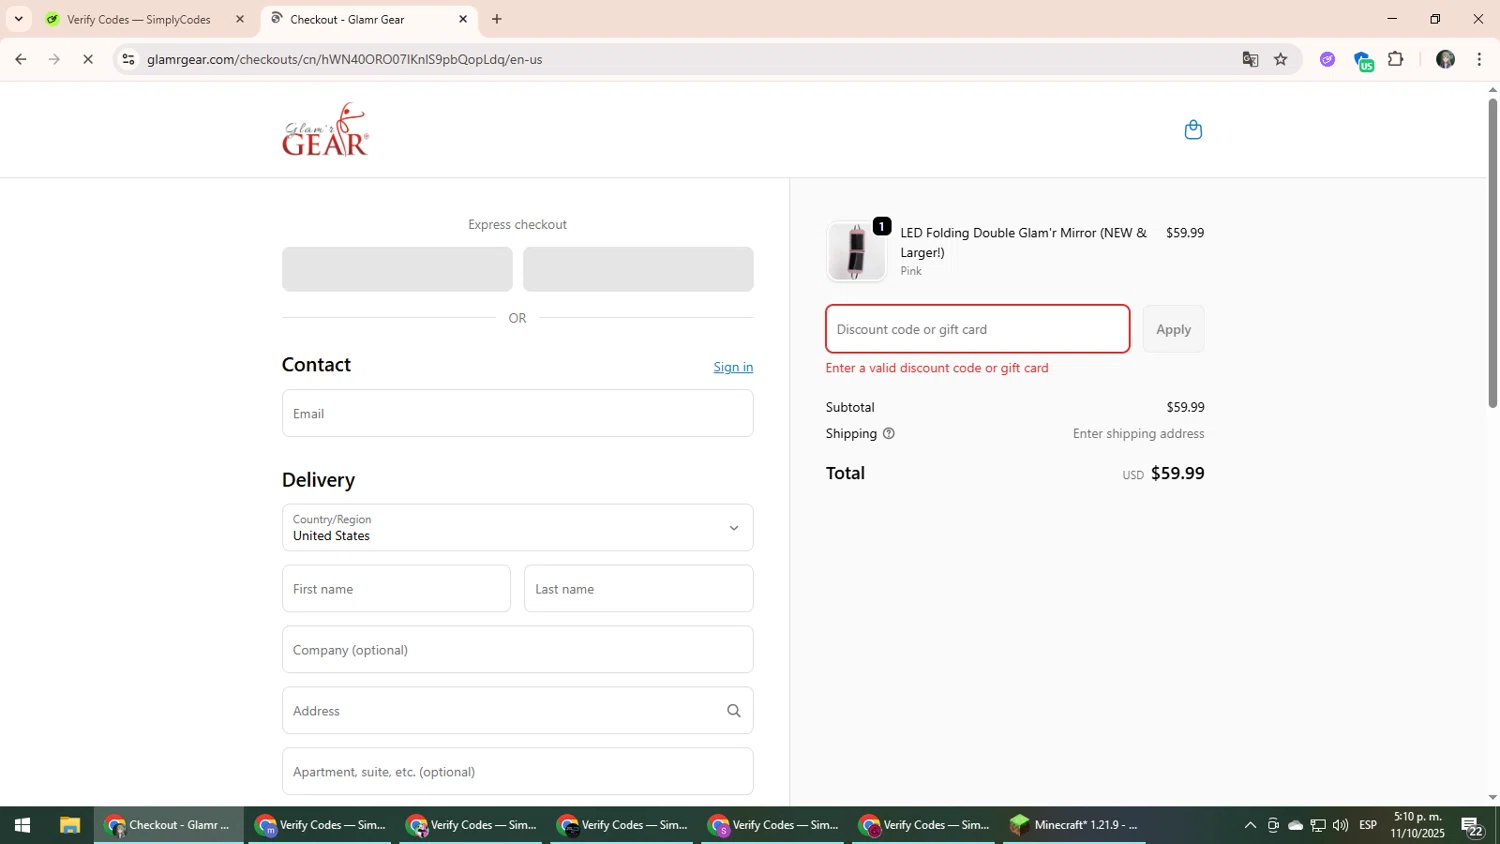The image size is (1500, 844).
Task: Click the browser back arrow
Action: click(x=20, y=59)
